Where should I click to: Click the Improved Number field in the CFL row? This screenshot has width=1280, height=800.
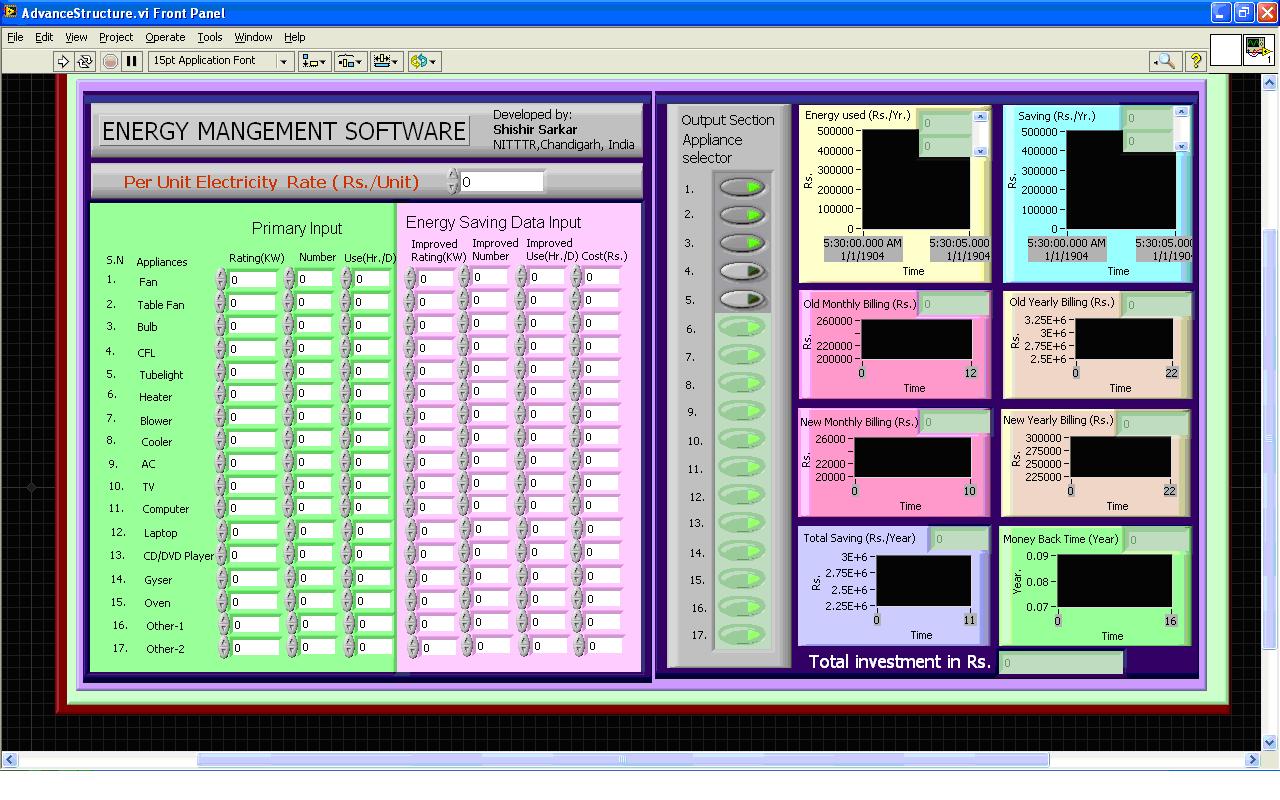[491, 346]
